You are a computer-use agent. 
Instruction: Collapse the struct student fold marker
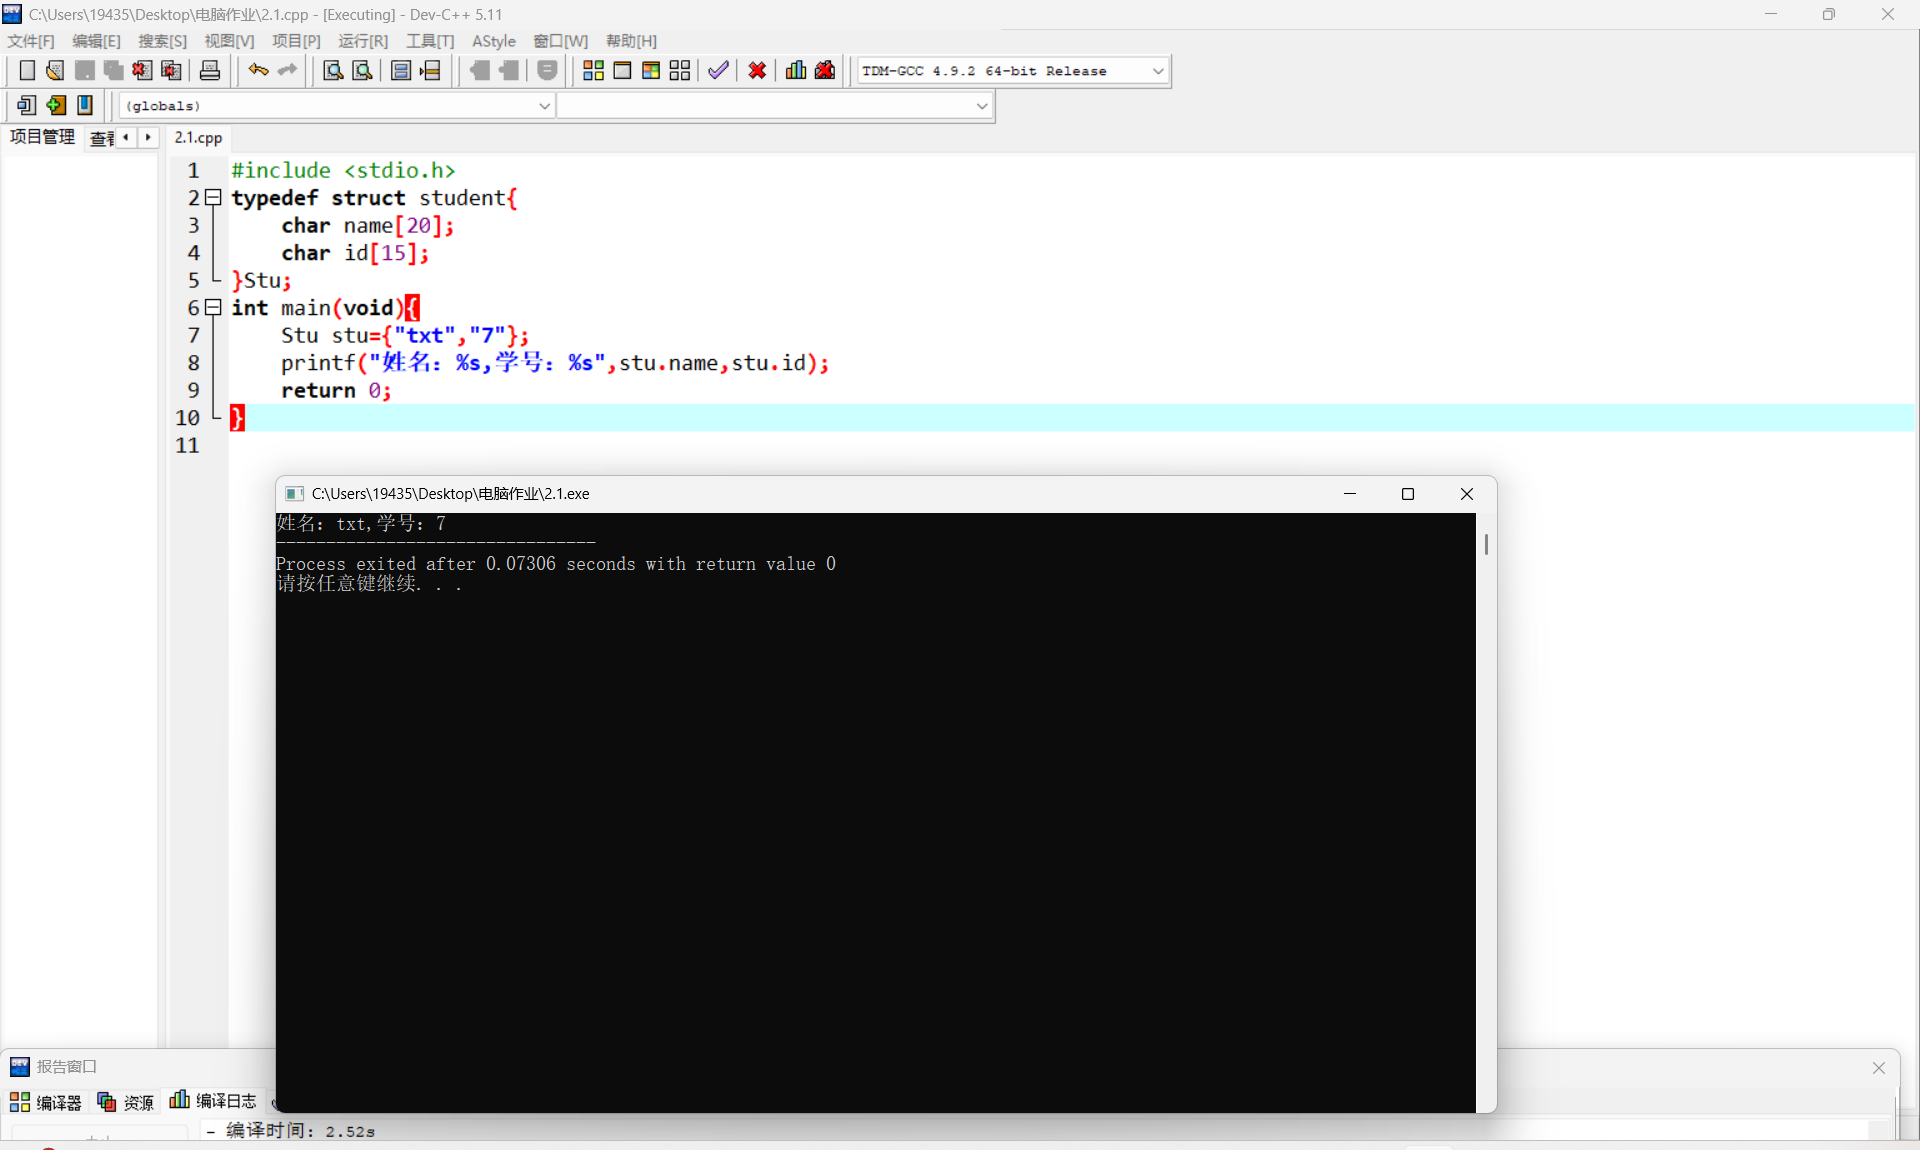(213, 198)
